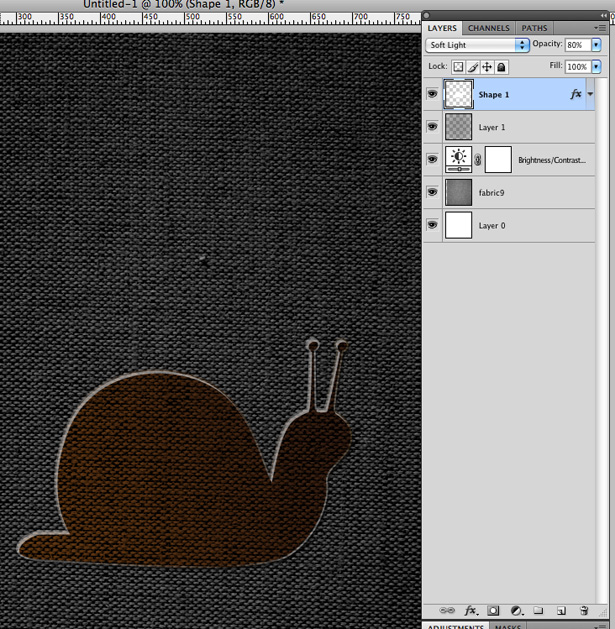Click the delete layer trash icon
615x629 pixels.
click(x=584, y=611)
